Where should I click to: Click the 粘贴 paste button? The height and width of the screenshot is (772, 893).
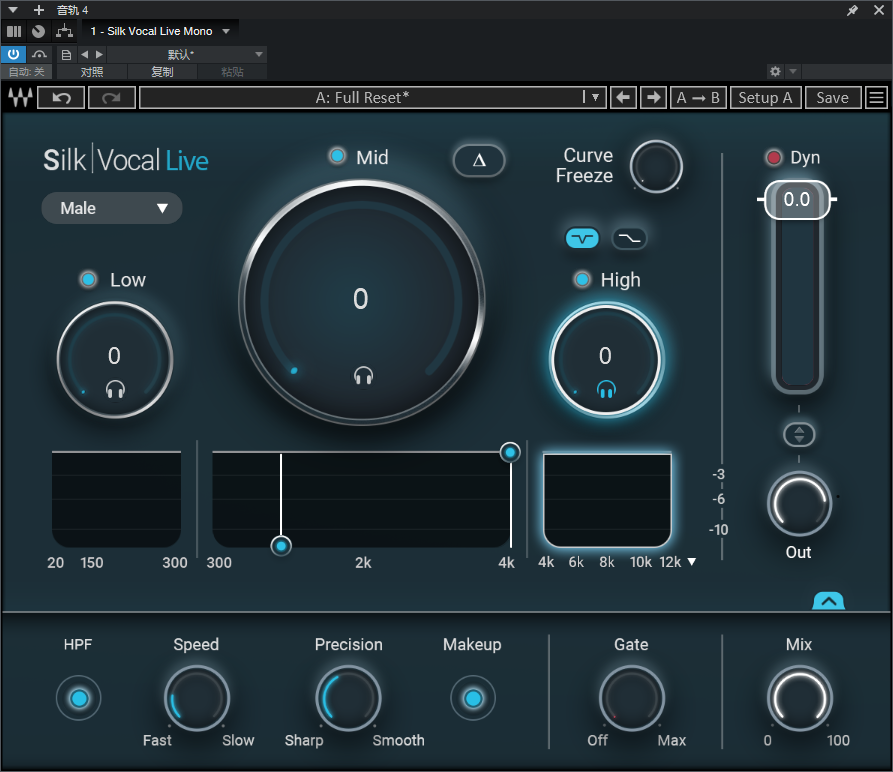point(232,72)
